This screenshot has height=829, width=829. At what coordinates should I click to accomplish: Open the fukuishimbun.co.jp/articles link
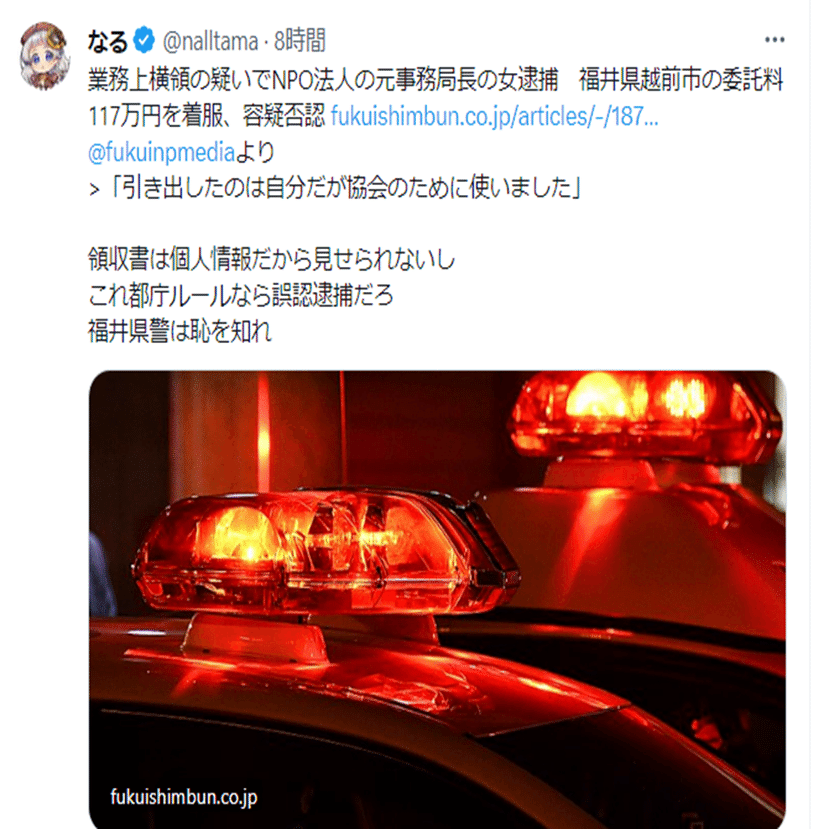coord(494,116)
